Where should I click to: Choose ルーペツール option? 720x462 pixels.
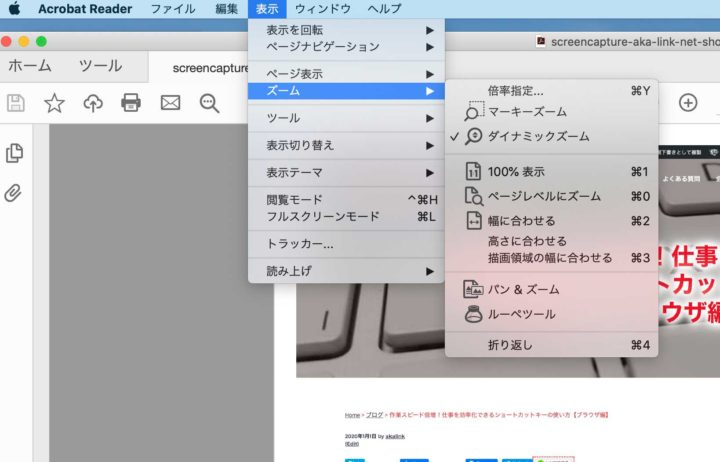tap(551, 315)
